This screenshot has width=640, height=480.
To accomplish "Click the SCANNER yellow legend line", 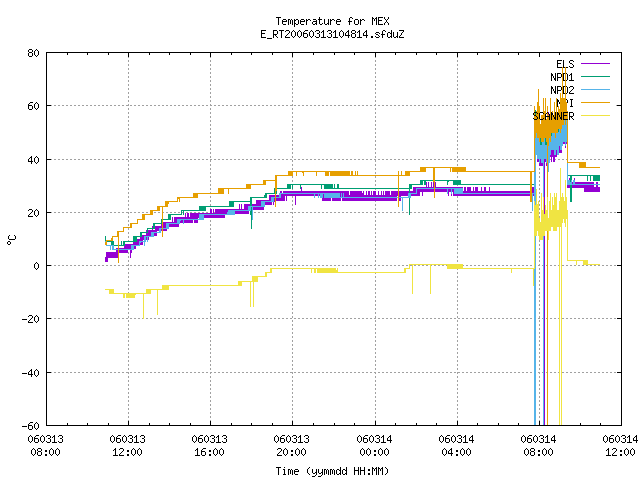I will pyautogui.click(x=595, y=116).
